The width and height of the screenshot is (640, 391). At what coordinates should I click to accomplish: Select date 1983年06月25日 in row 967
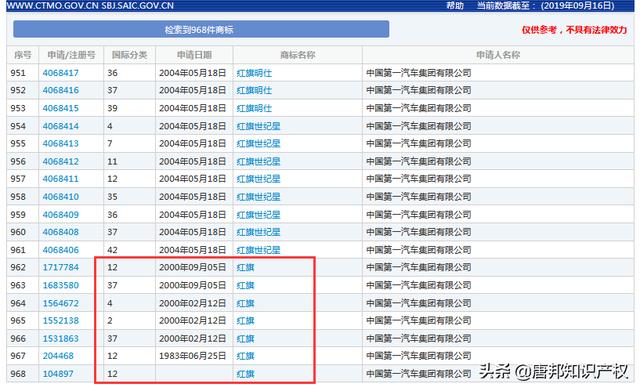(193, 356)
